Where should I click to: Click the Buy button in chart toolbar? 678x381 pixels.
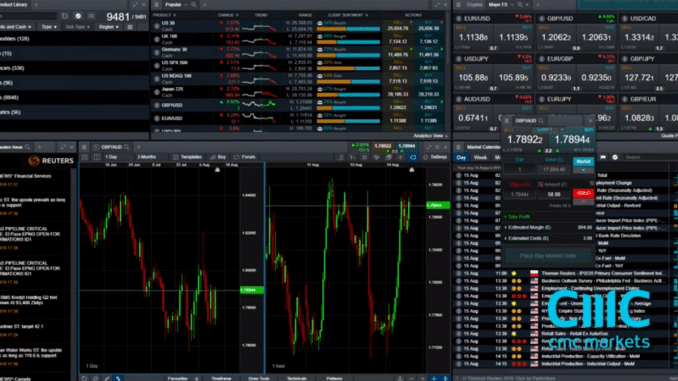[218, 157]
